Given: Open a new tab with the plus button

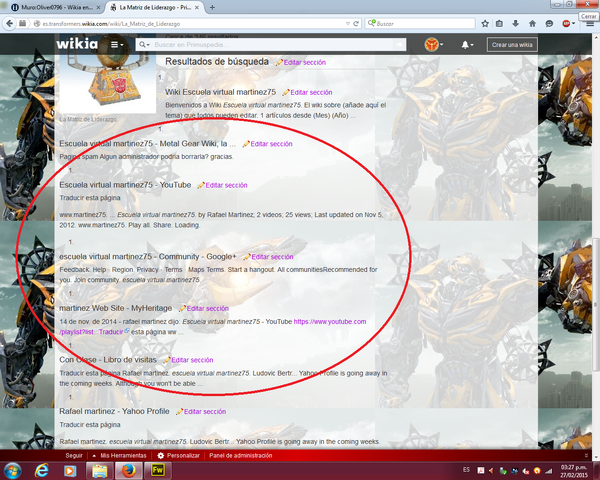Looking at the screenshot, I should coord(212,7).
